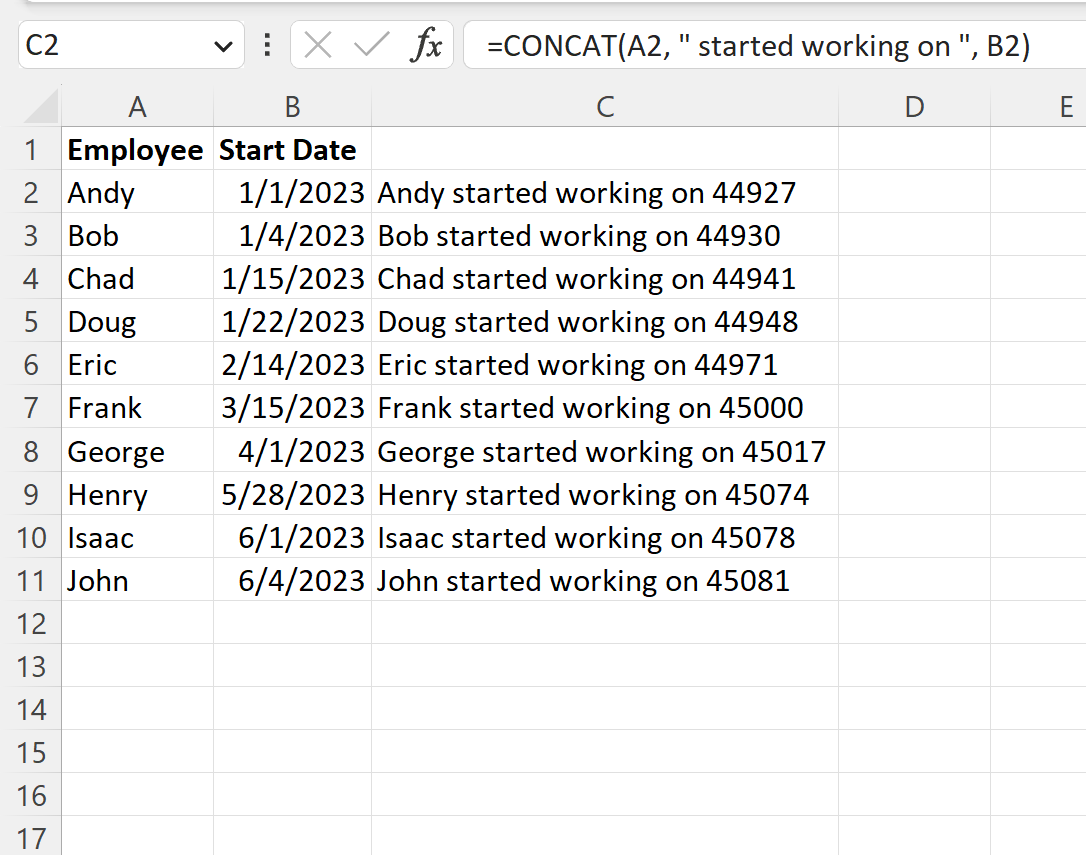Click the Cancel (X) icon beside formula bar
The image size is (1086, 855).
click(x=318, y=45)
